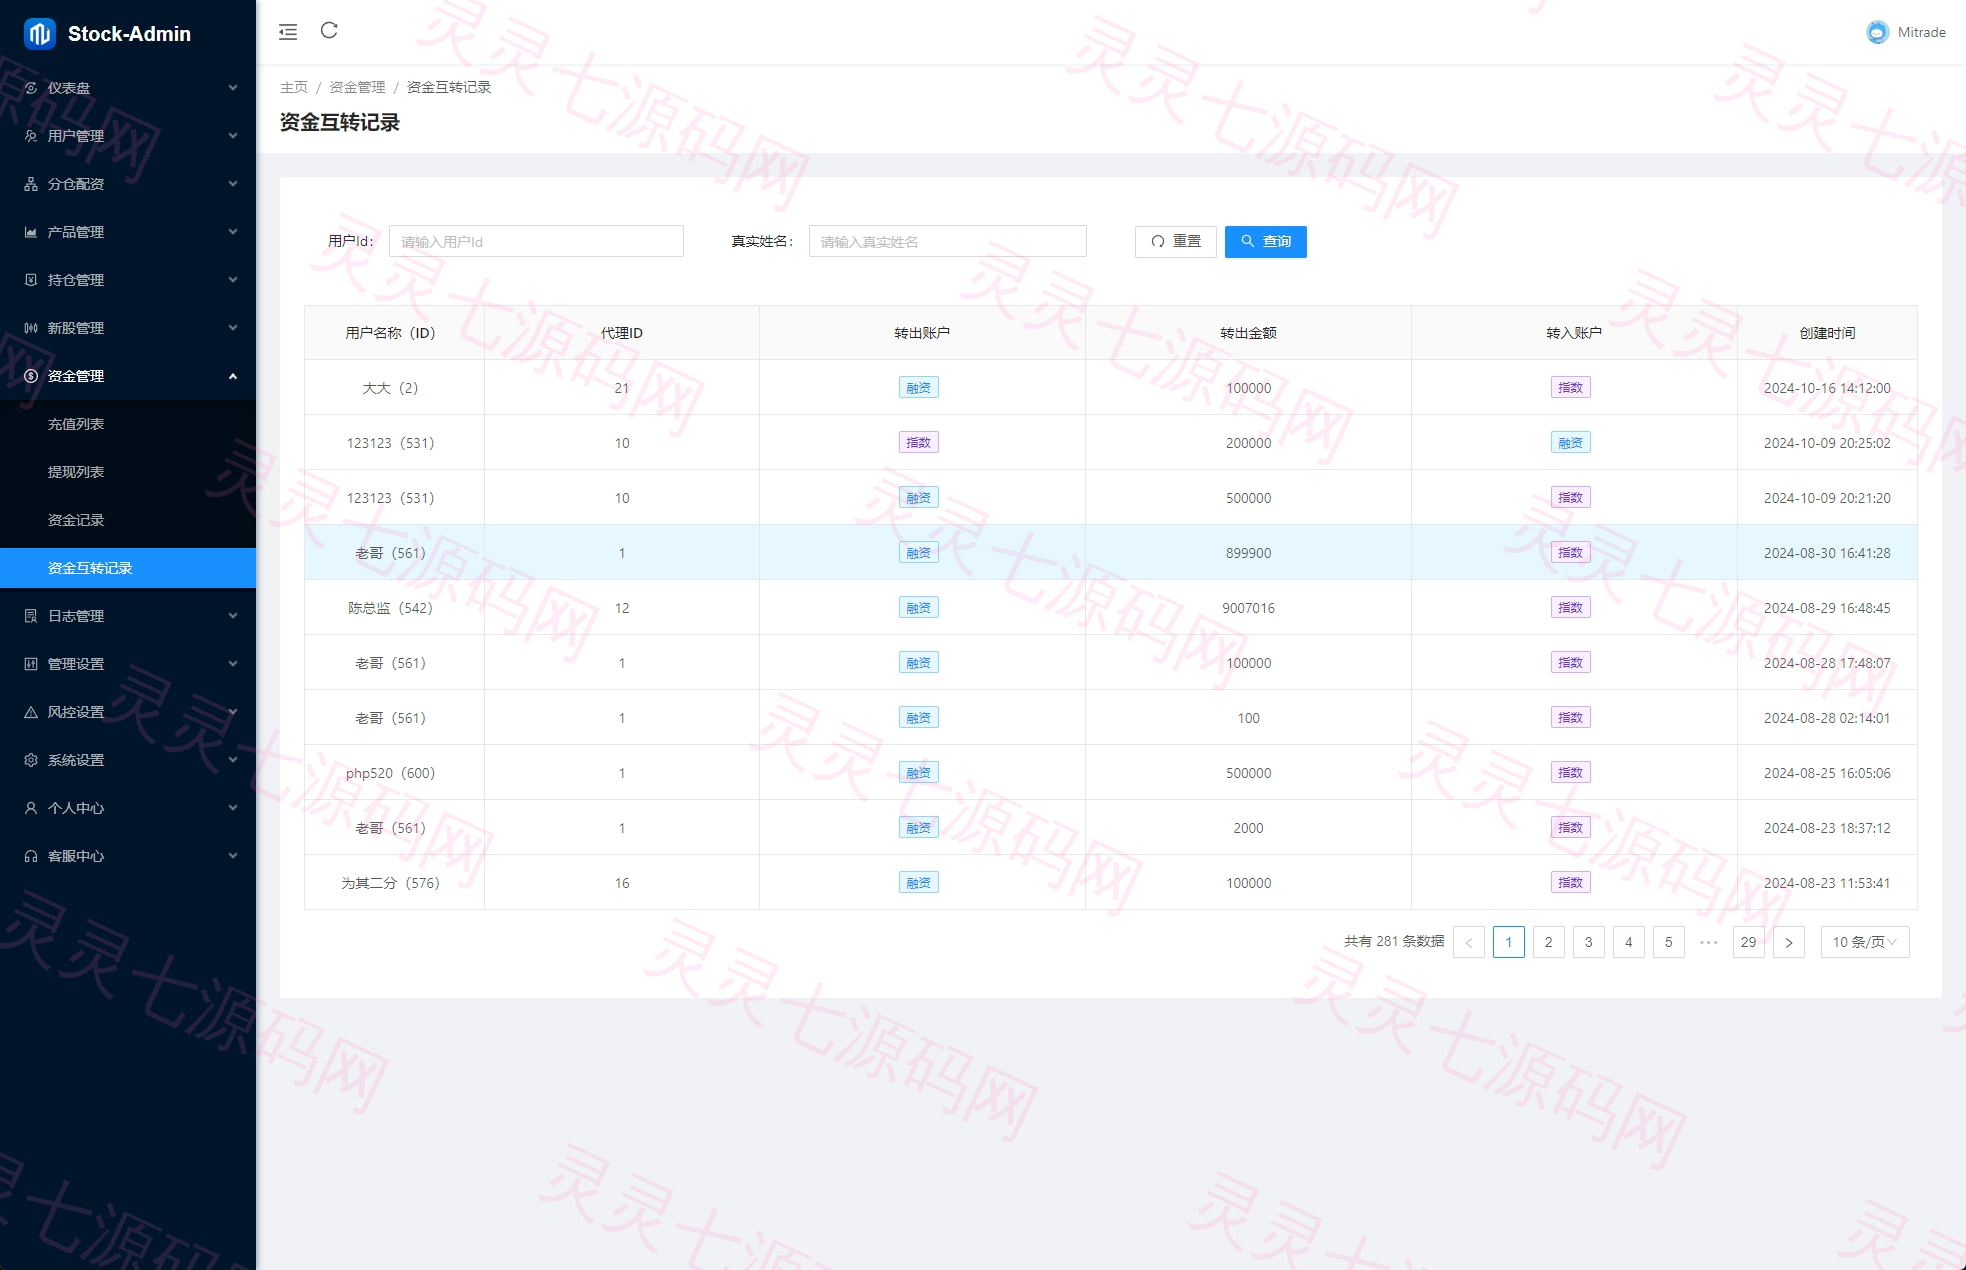Click the 产品管理 chart icon
This screenshot has width=1966, height=1270.
(31, 232)
